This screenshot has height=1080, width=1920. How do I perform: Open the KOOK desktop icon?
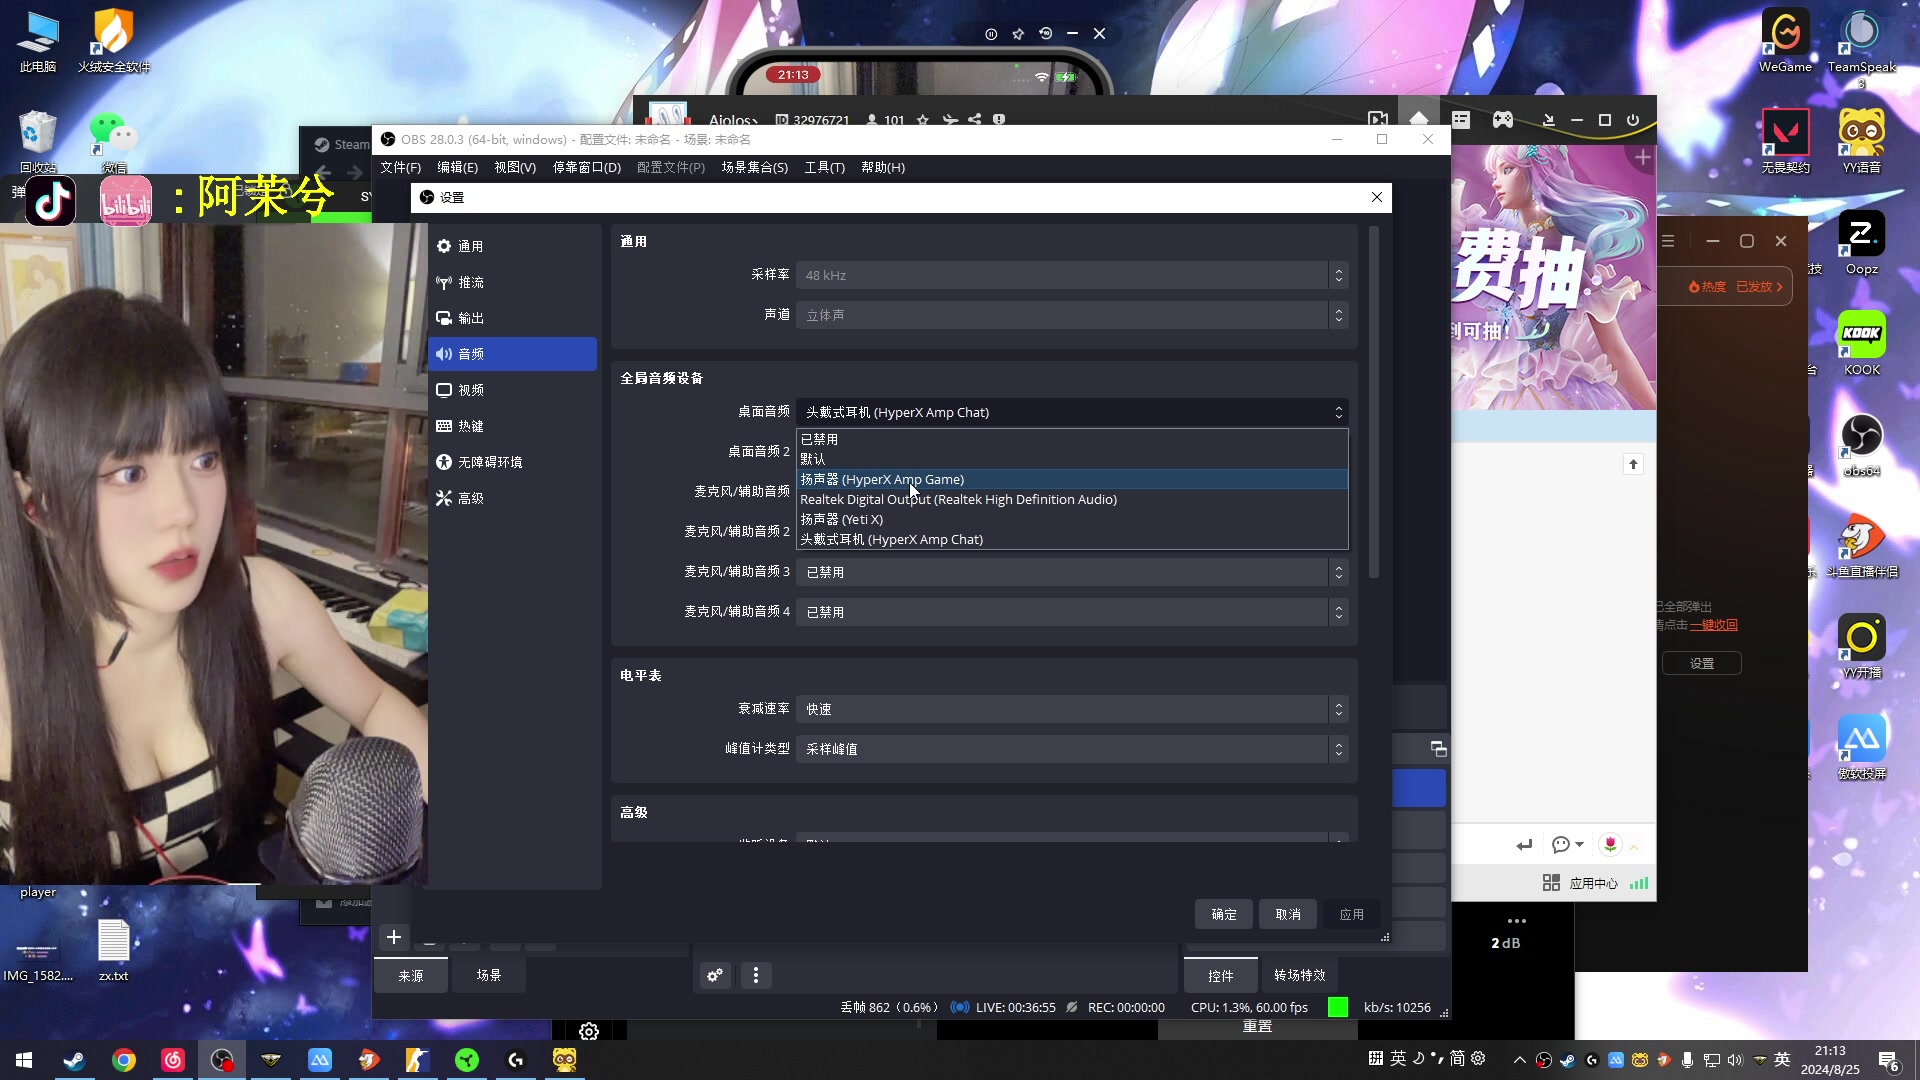1861,343
